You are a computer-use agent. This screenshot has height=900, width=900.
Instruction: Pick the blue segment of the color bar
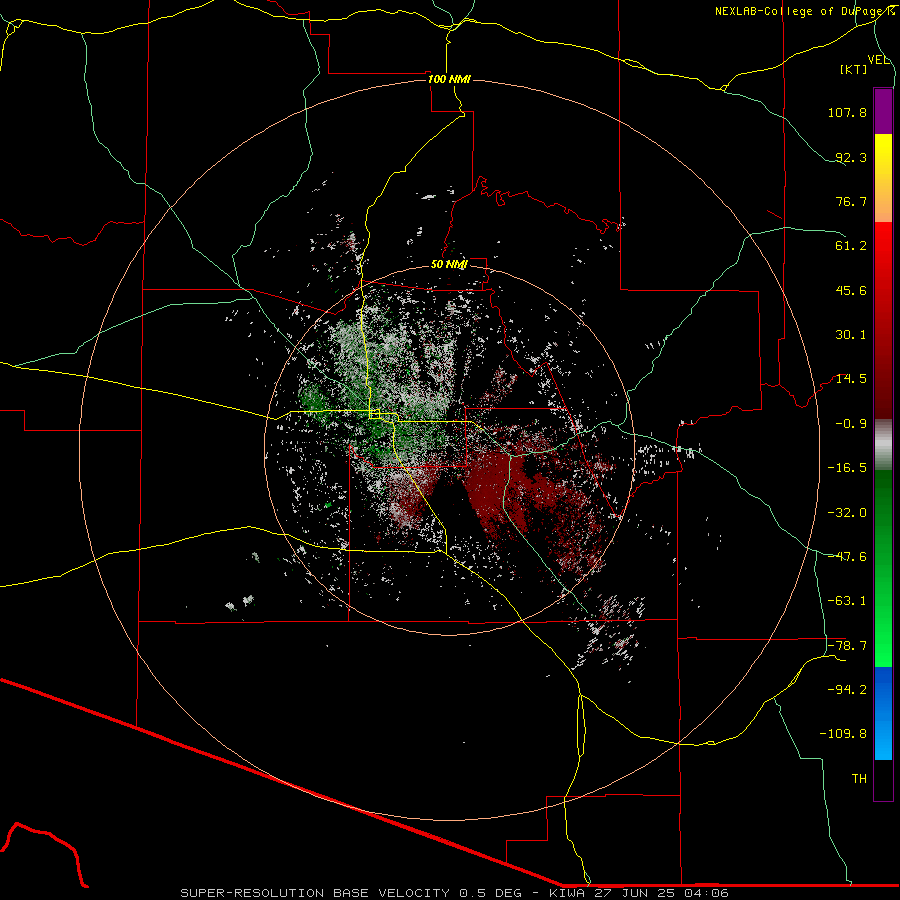coord(883,713)
